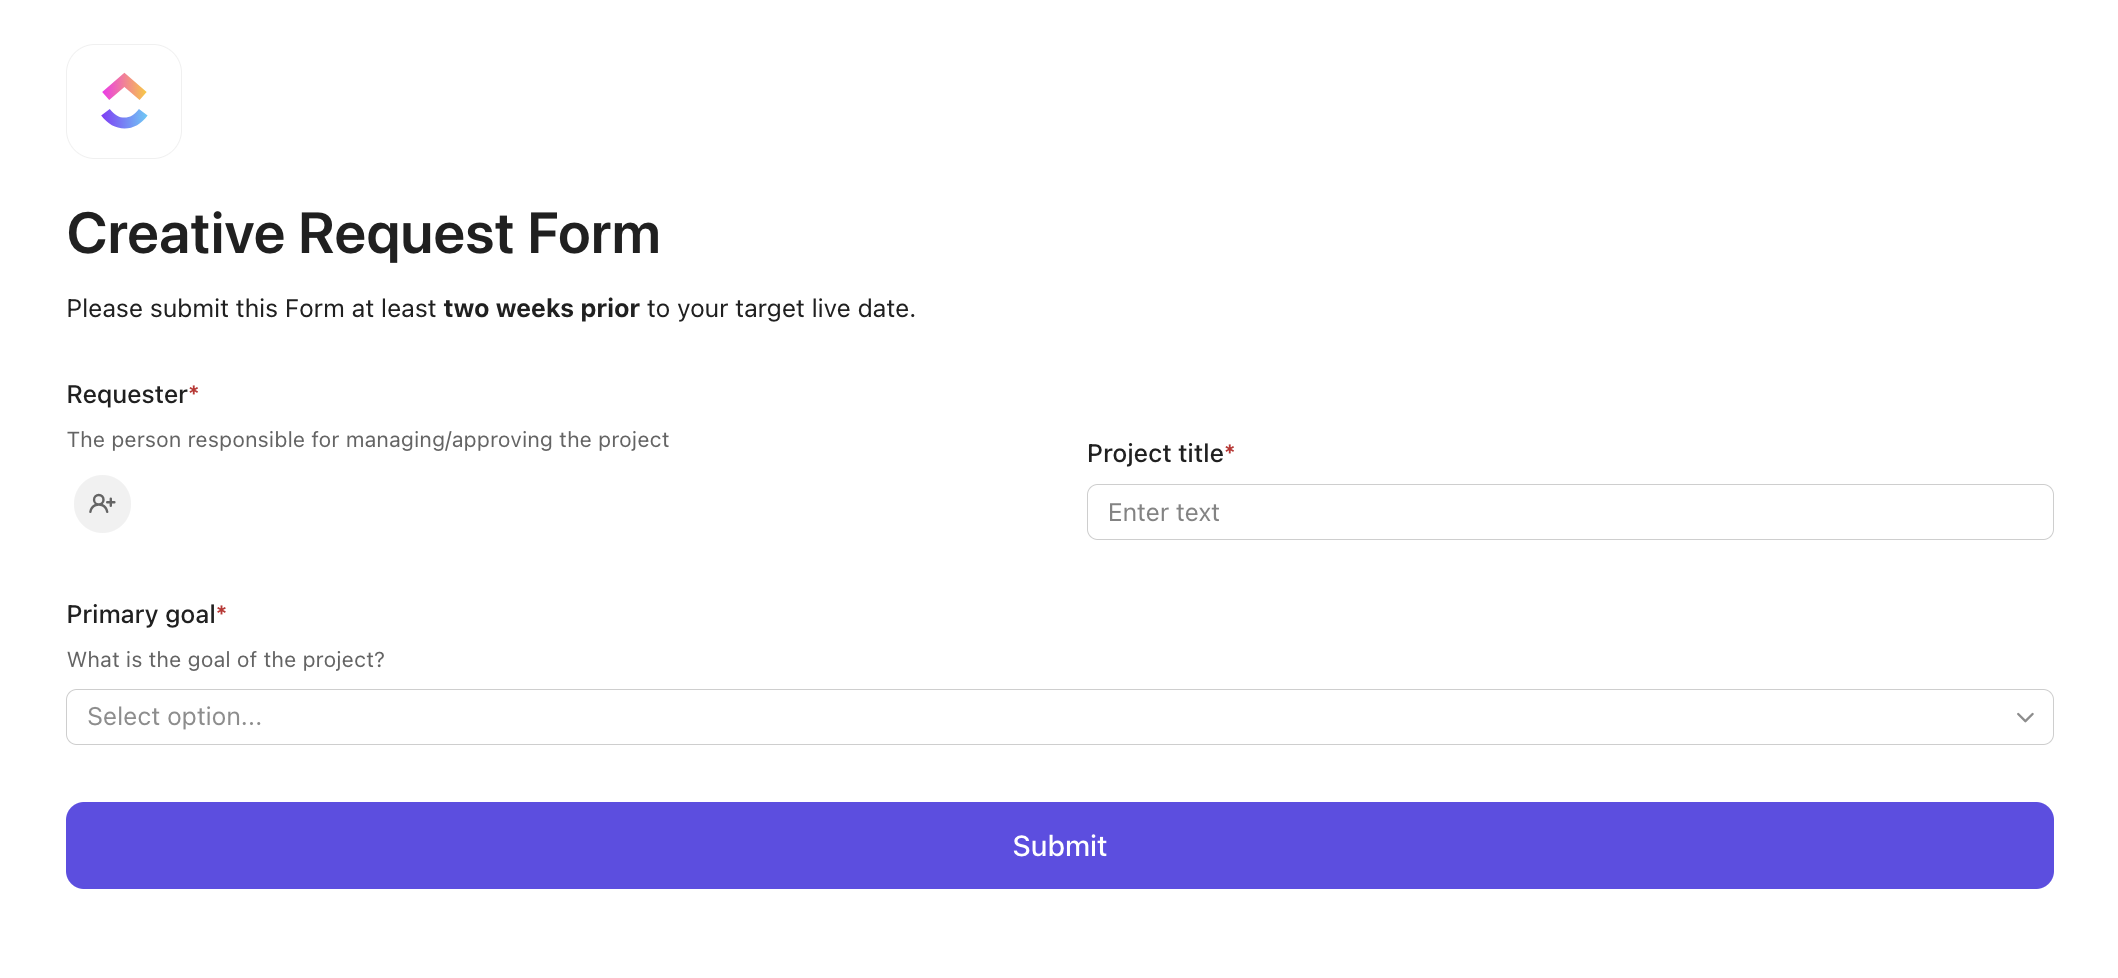Click the red asterisk beside Requester
The height and width of the screenshot is (978, 2118).
194,391
